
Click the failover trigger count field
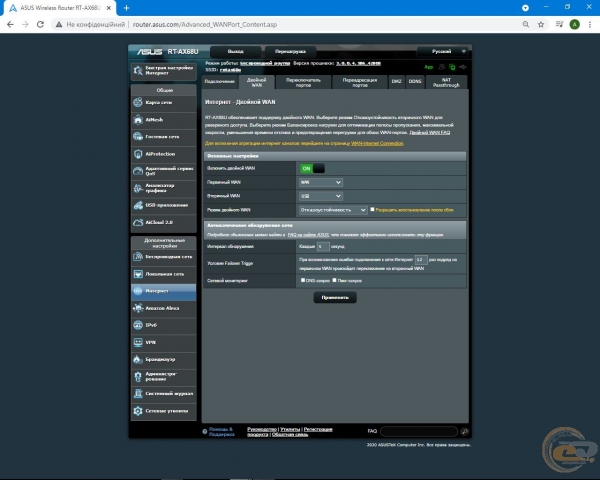pos(421,260)
